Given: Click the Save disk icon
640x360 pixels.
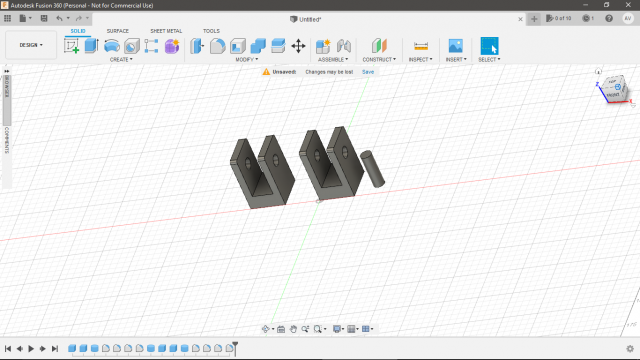Looking at the screenshot, I should 44,18.
